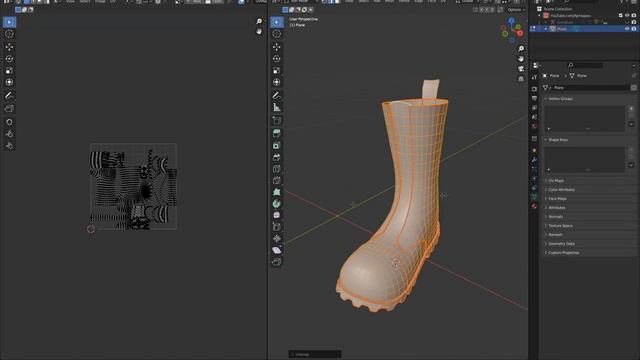Select the Cursor tool in UV editor
The image size is (640, 360).
[x=9, y=34]
